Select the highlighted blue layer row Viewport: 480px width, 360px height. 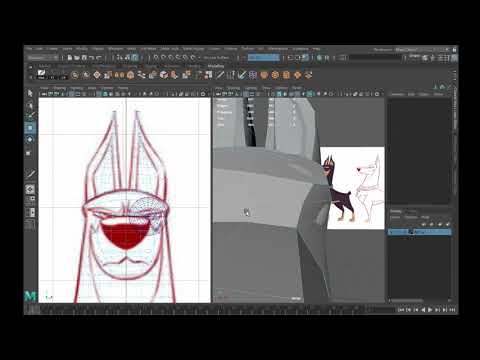420,232
